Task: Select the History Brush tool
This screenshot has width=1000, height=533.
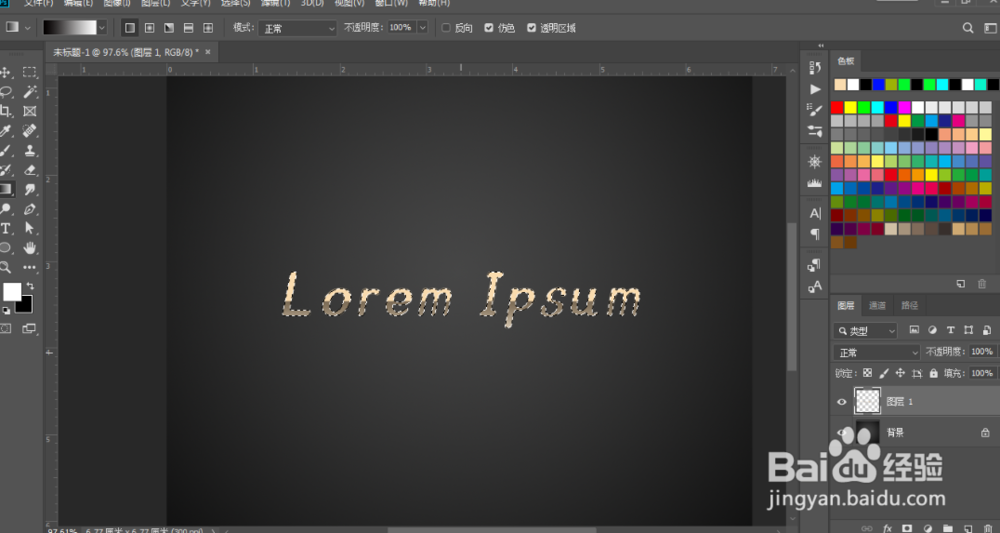Action: click(6, 170)
